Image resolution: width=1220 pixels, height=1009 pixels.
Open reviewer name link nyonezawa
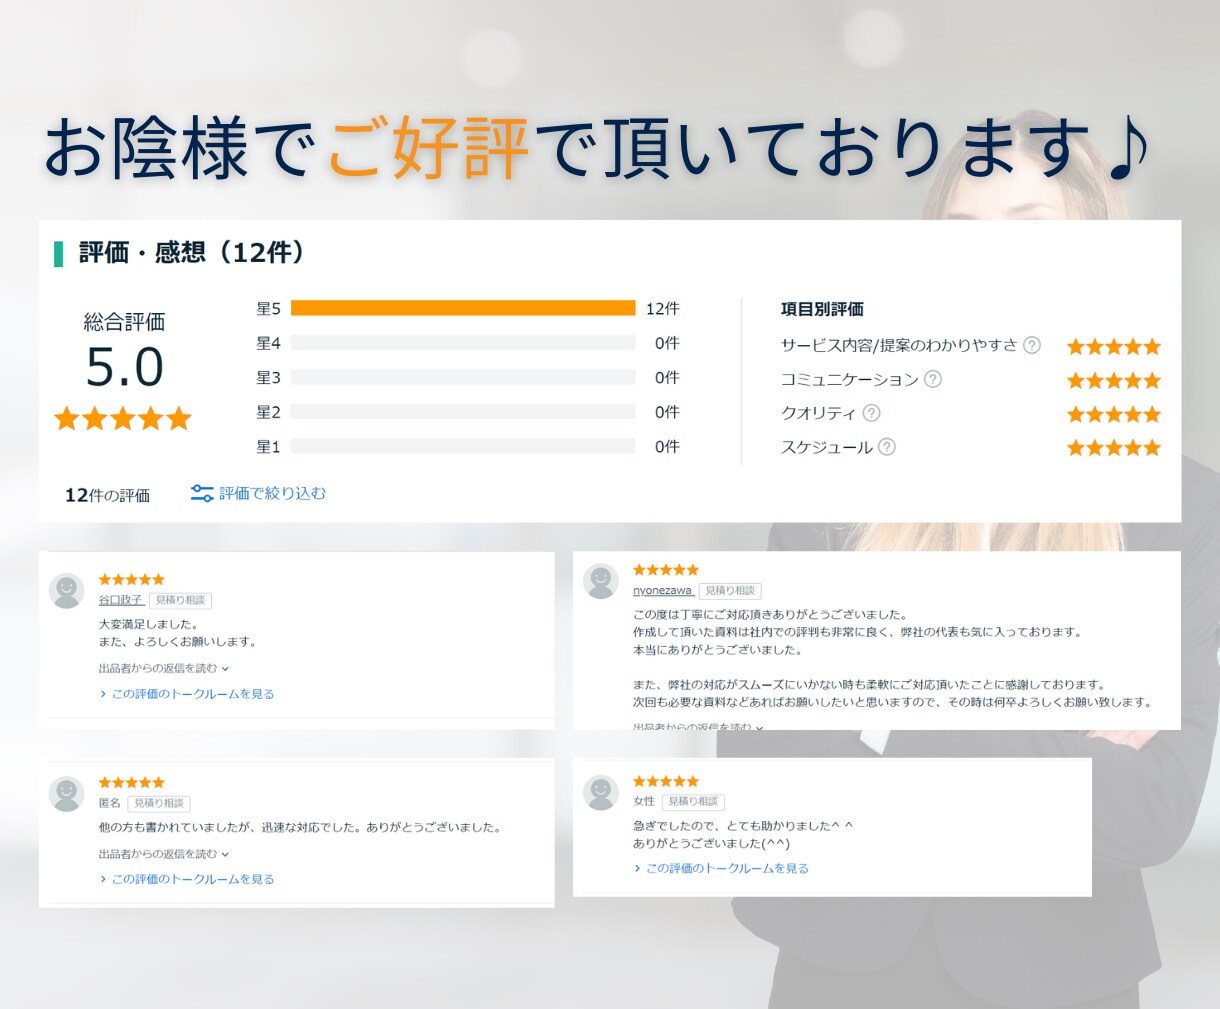tap(662, 591)
